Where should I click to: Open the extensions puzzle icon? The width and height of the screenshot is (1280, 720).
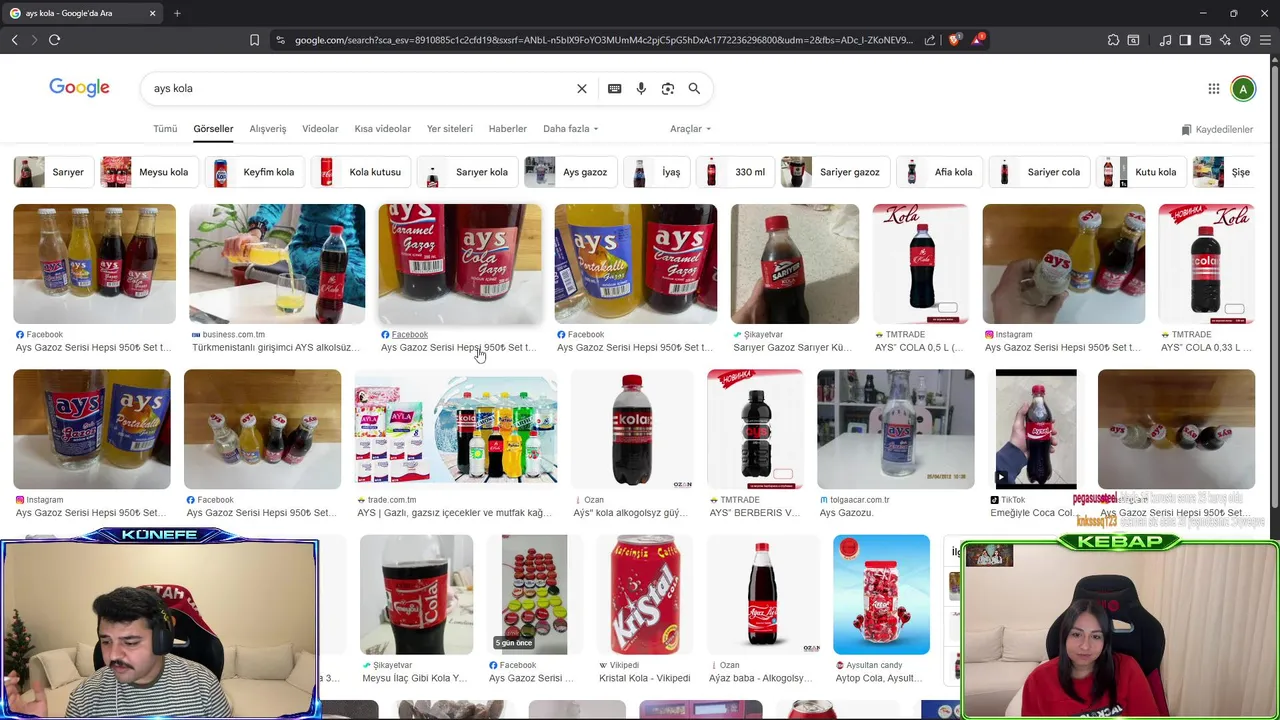tap(1113, 40)
